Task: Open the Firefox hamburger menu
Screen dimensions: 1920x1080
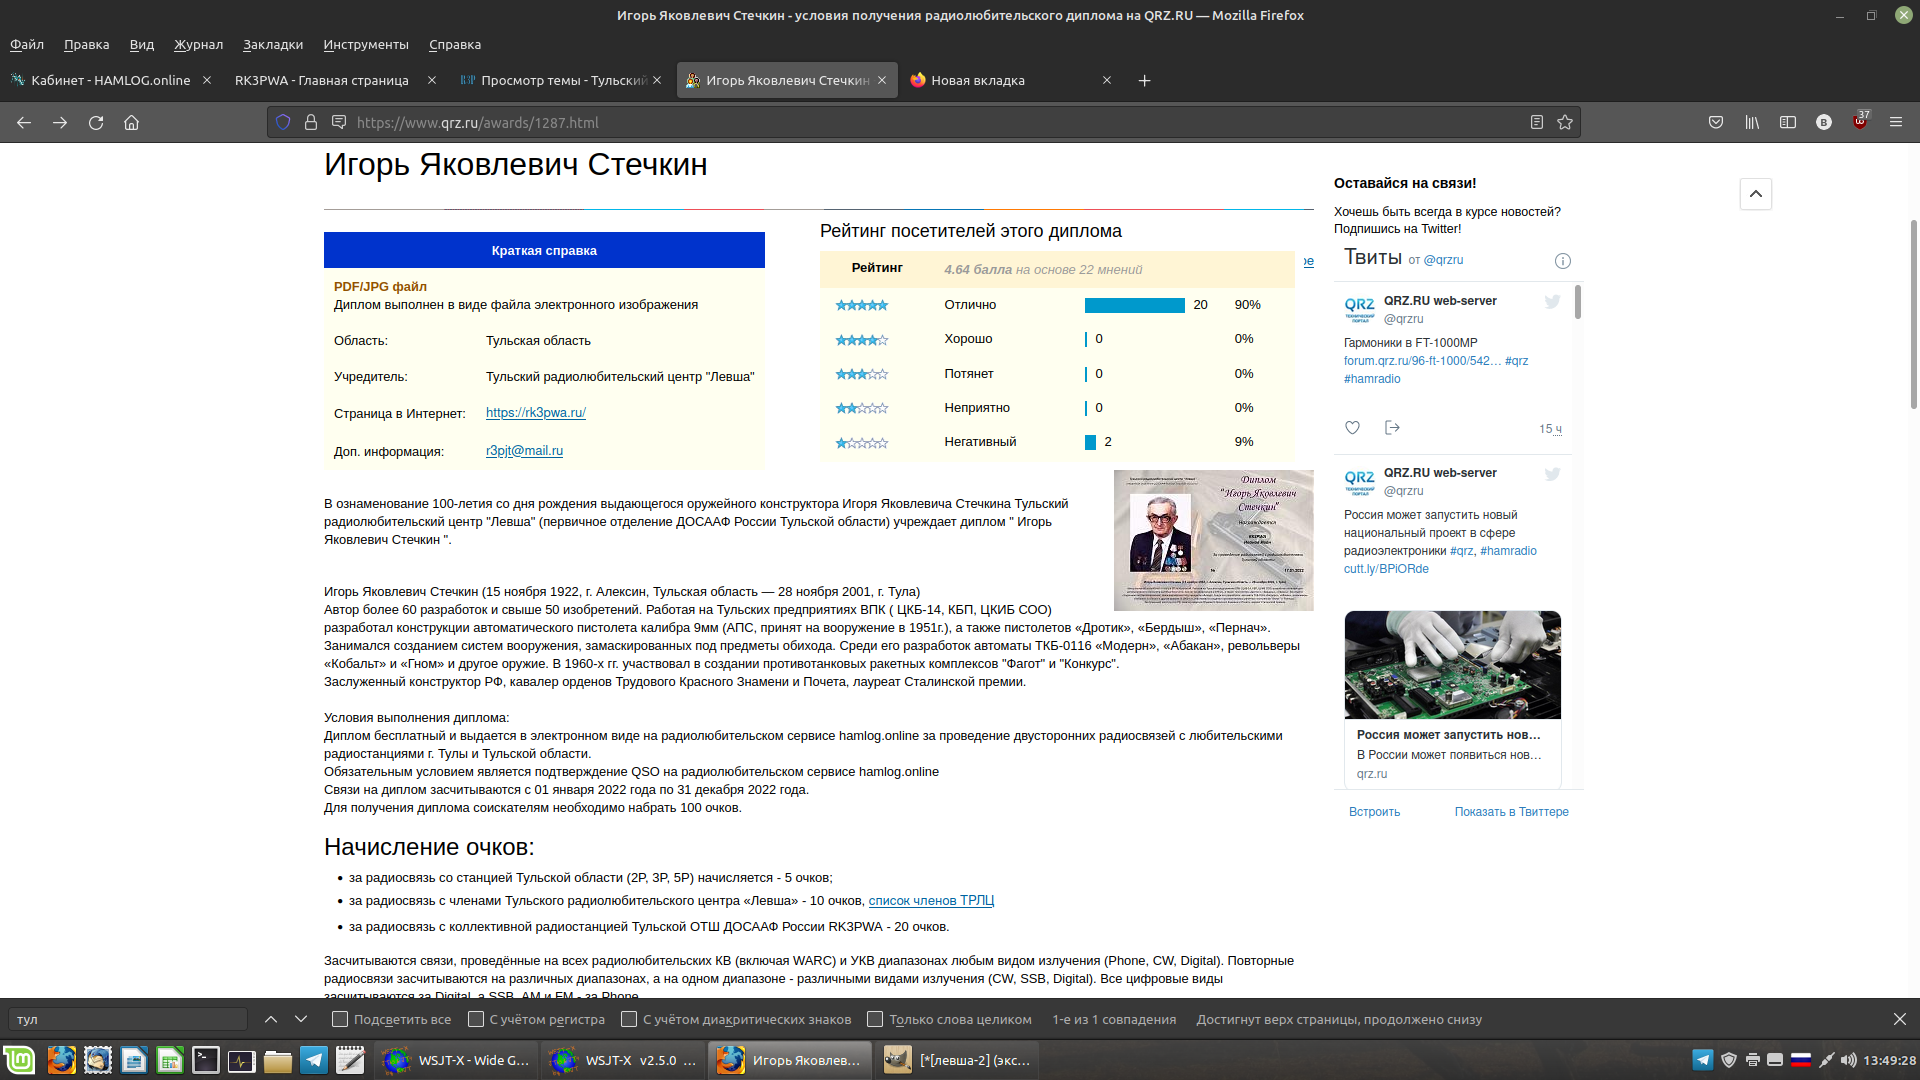Action: pos(1896,122)
